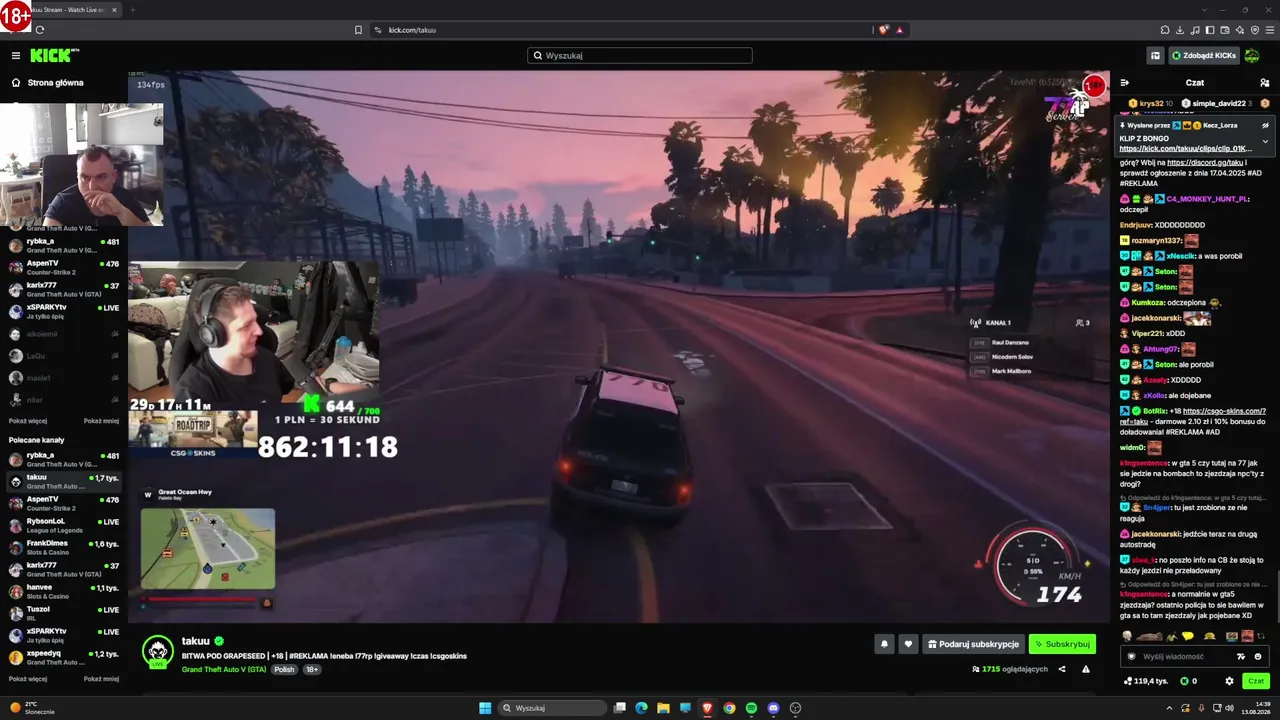The height and width of the screenshot is (720, 1280).
Task: Open the Kick shop icon button
Action: pos(1155,56)
